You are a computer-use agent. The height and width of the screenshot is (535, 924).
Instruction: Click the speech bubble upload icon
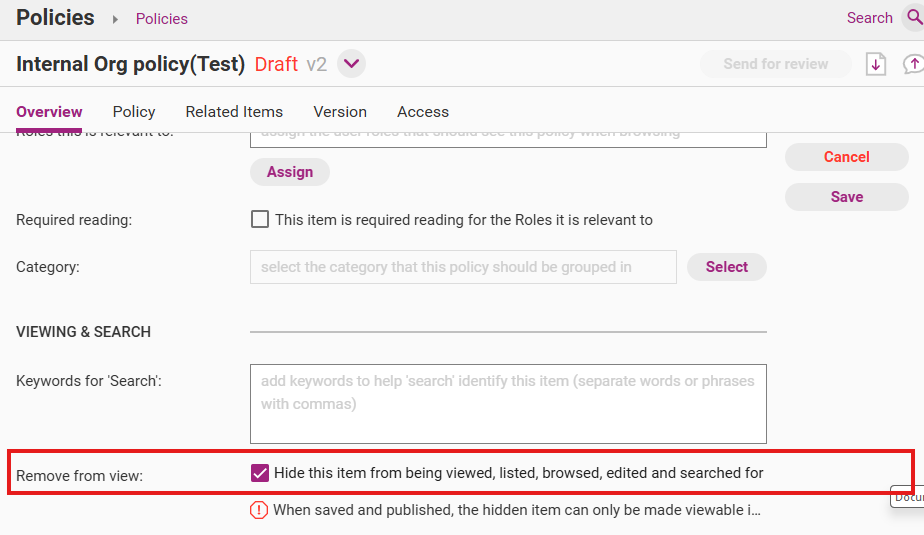coord(913,64)
